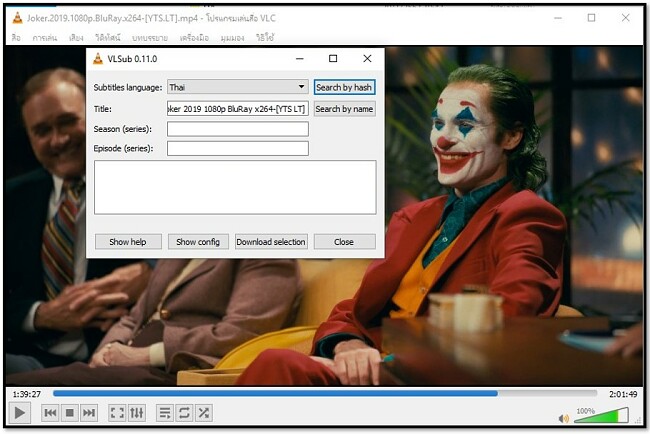Minimize the VLSub dialog window
Image resolution: width=650 pixels, height=434 pixels.
(x=300, y=59)
